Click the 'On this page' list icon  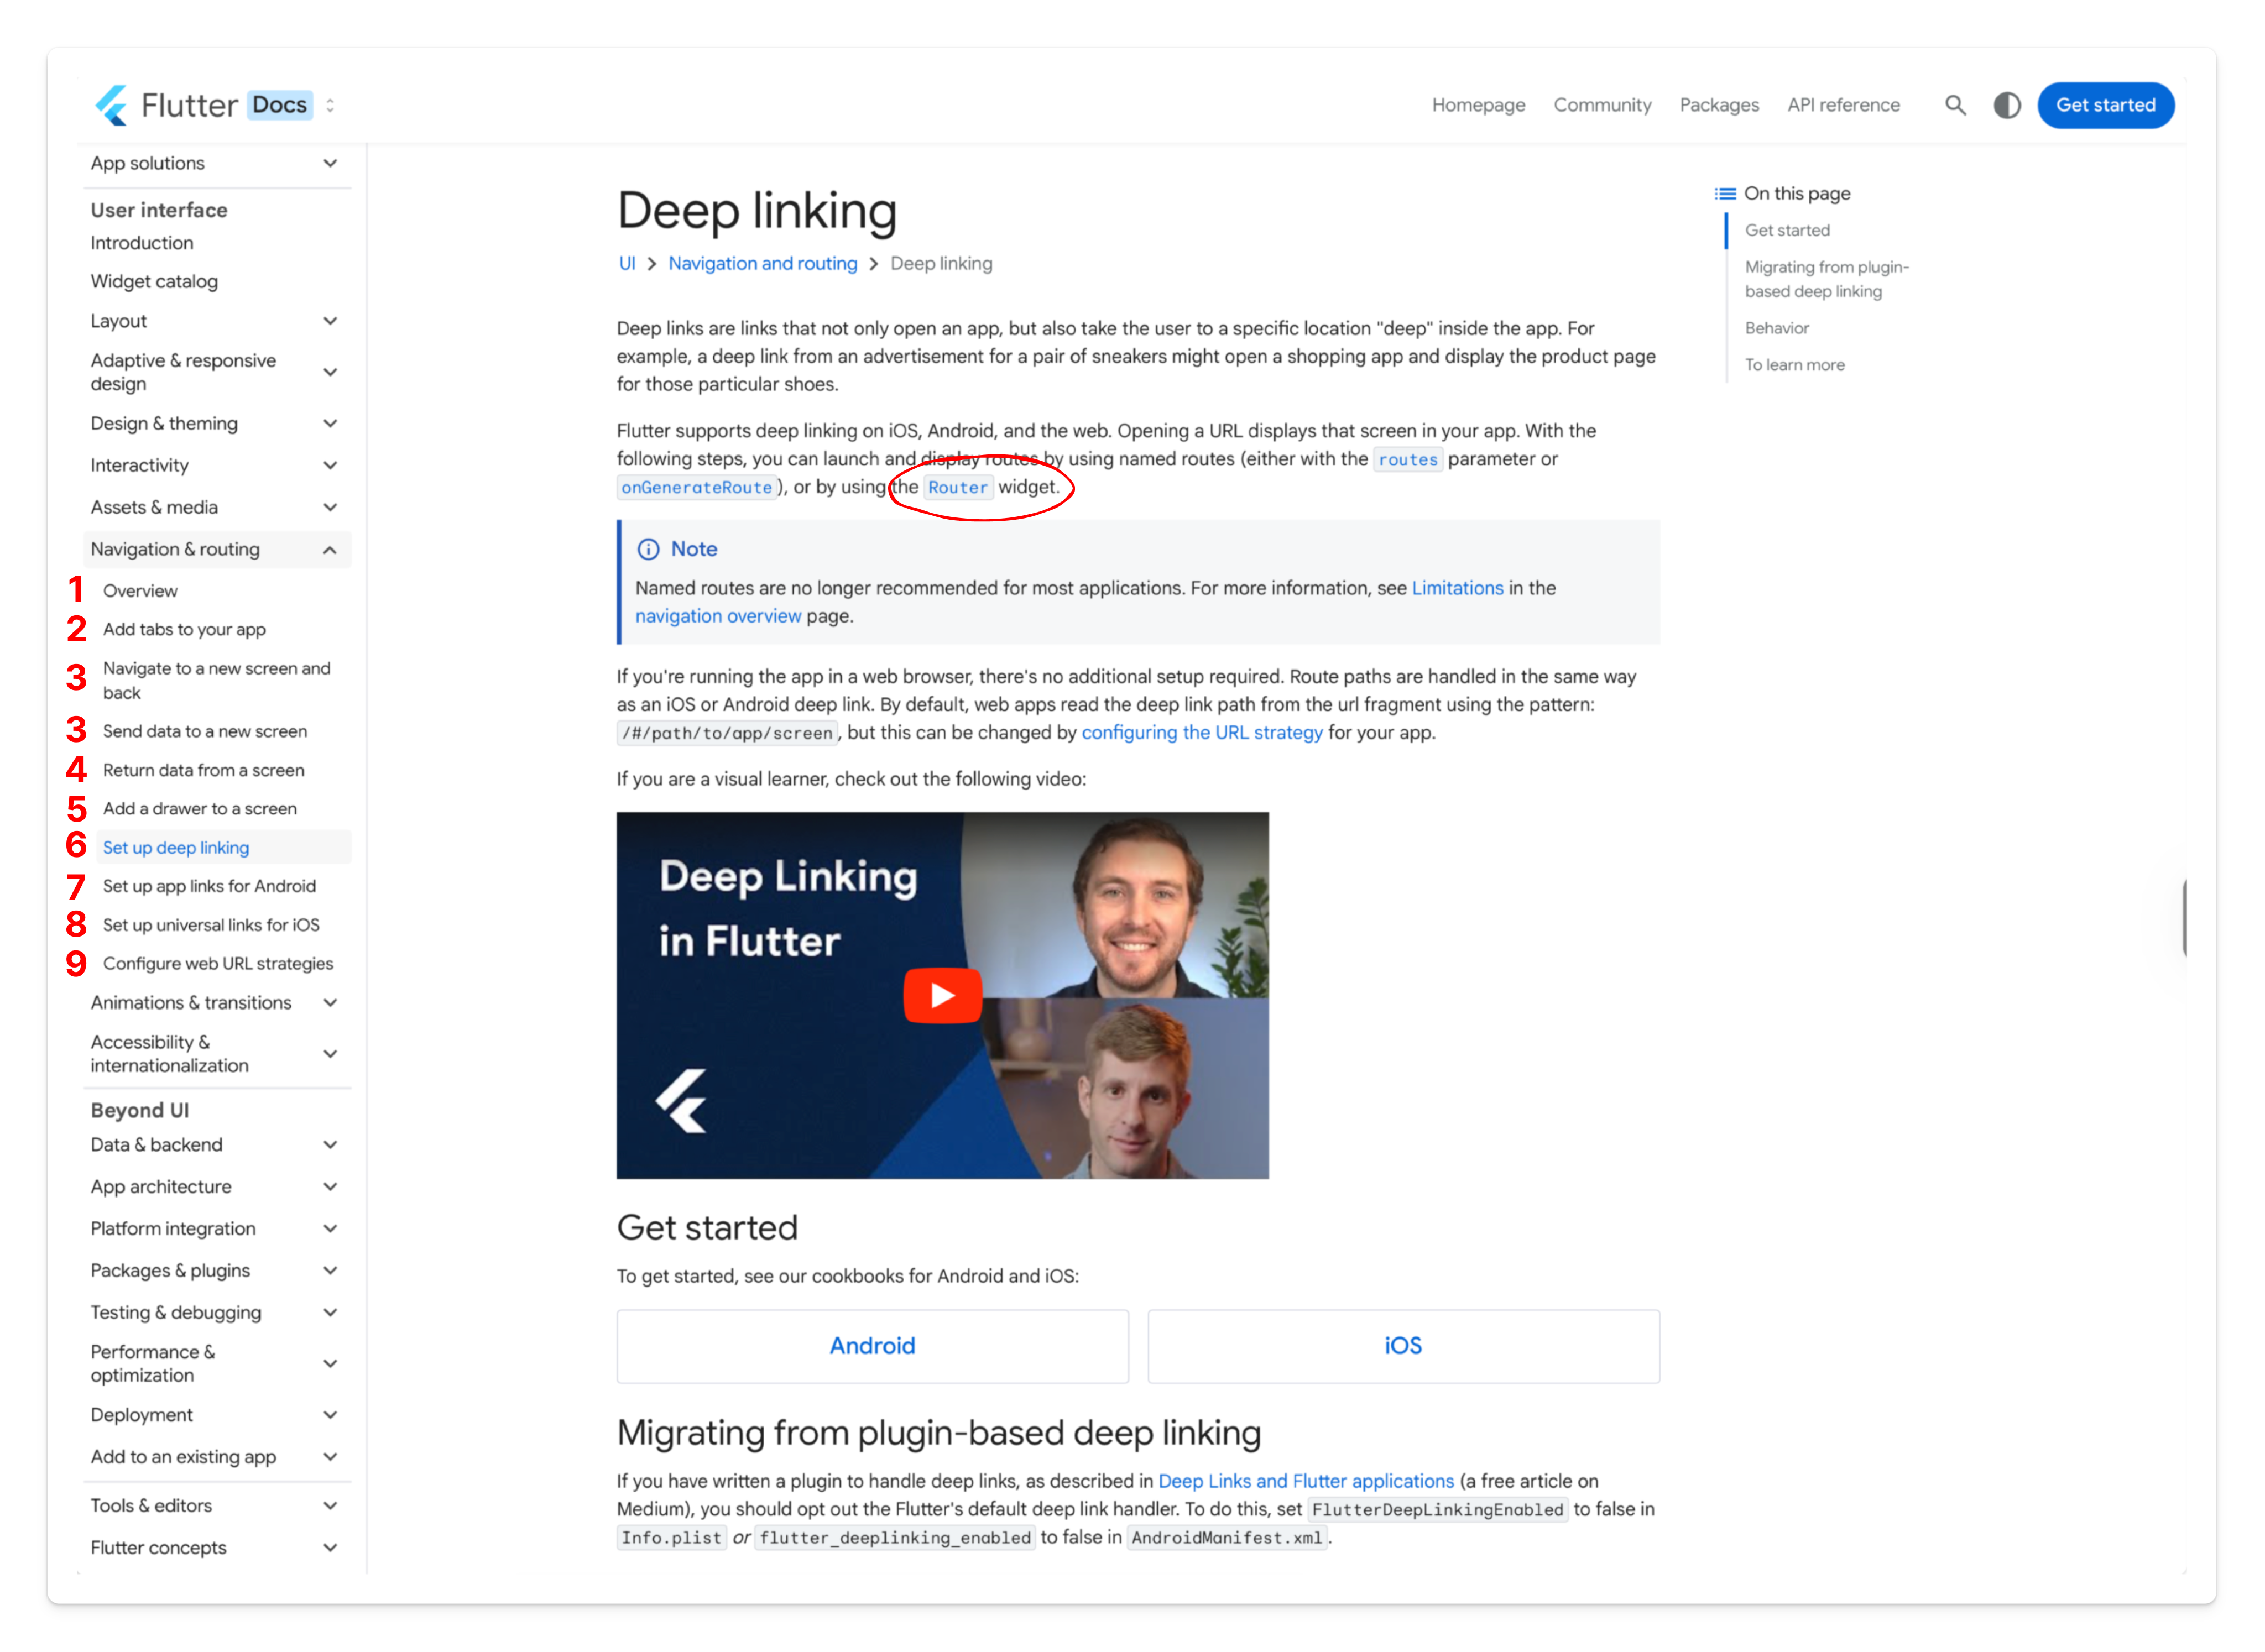click(x=1725, y=193)
